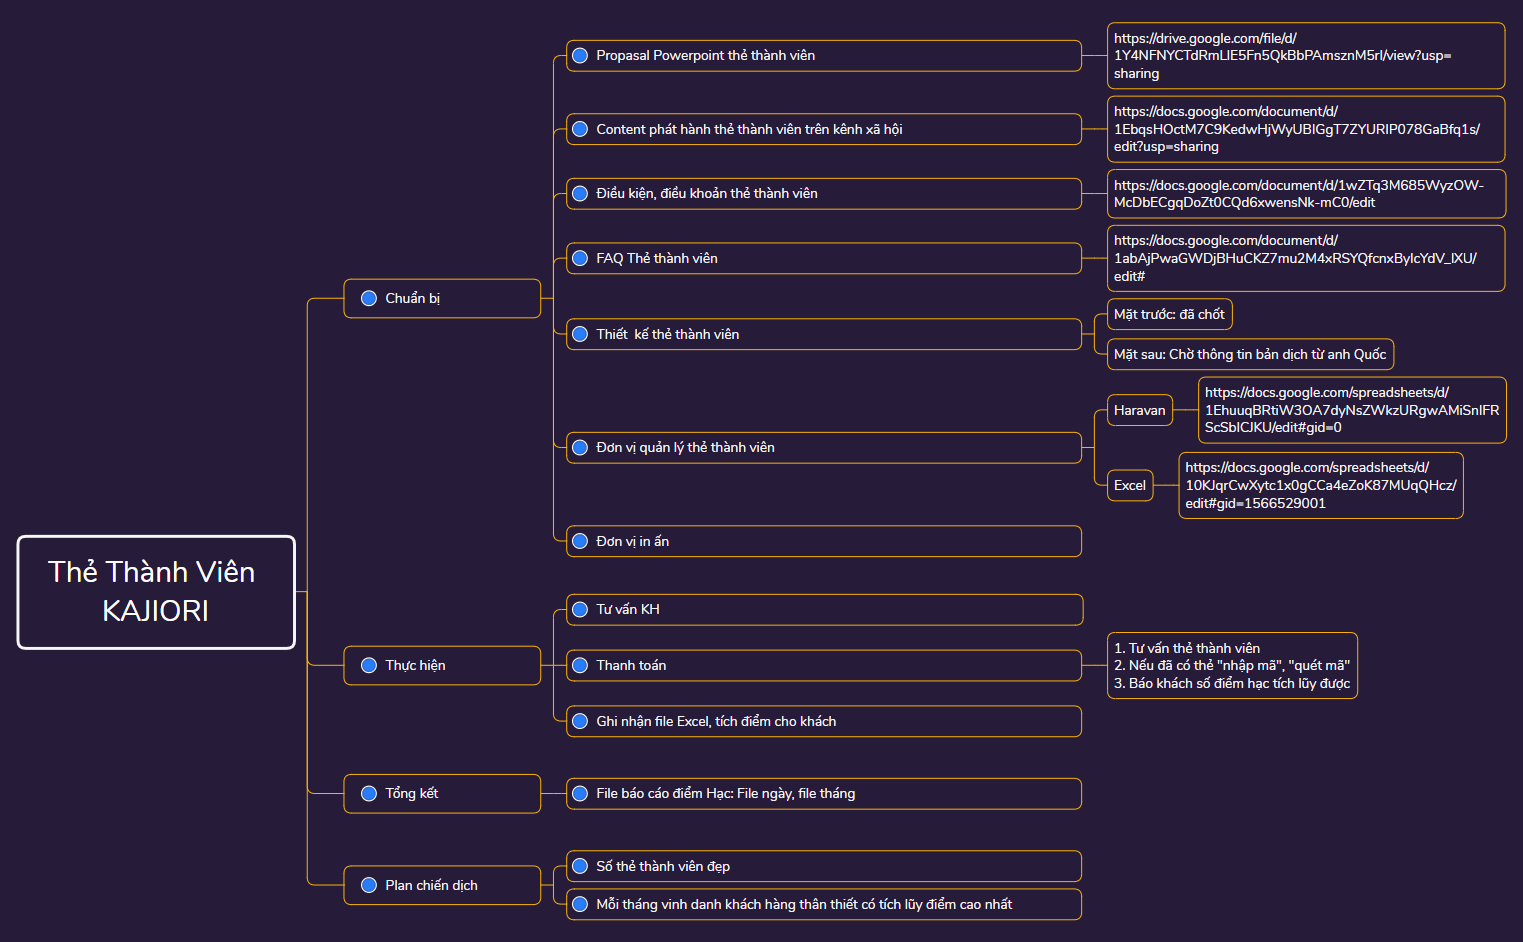Open the Haravan spreadsheet link ending gid=0
The height and width of the screenshot is (942, 1523).
[x=1352, y=410]
